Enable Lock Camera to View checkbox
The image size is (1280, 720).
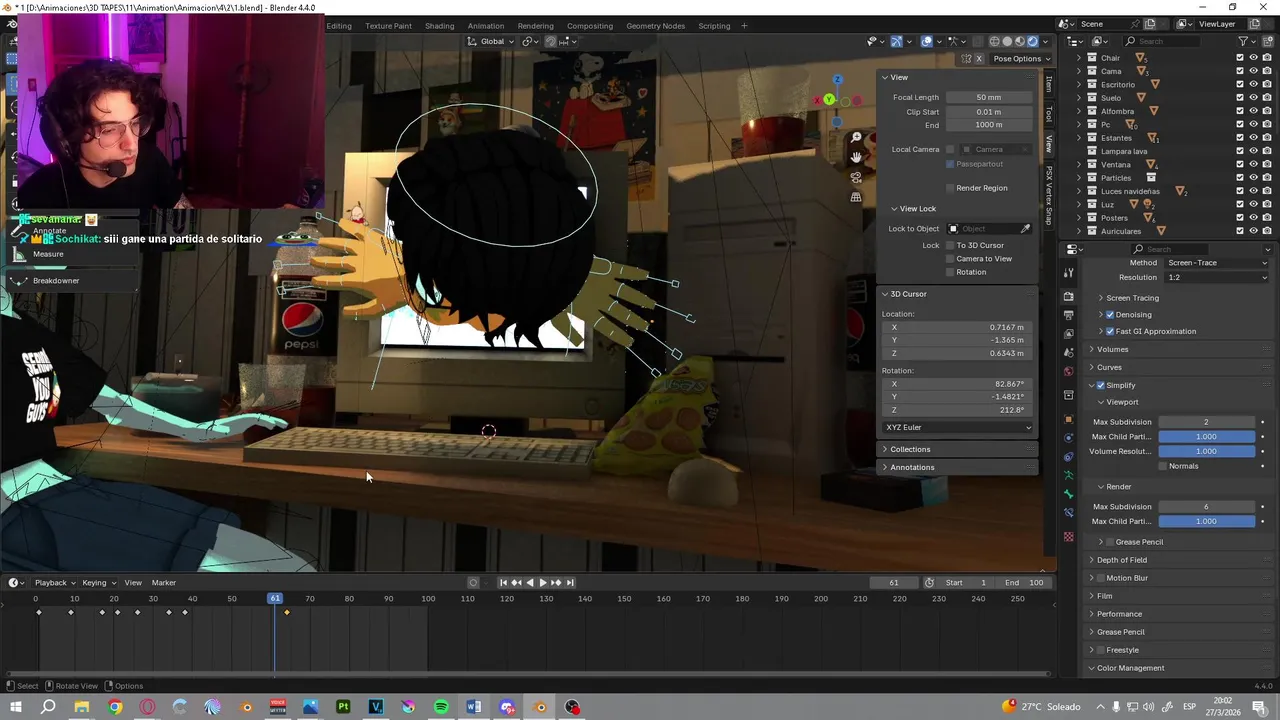950,259
